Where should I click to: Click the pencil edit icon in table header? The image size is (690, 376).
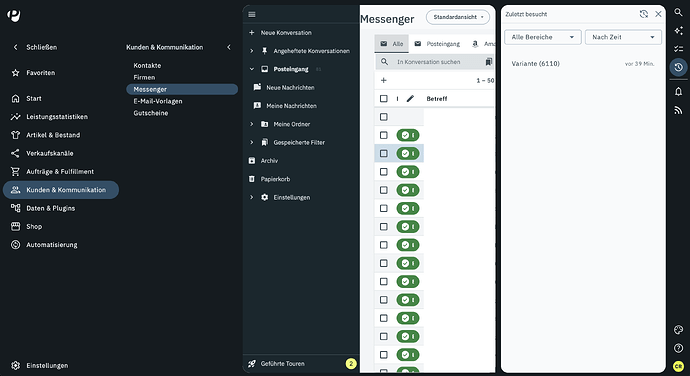click(x=410, y=99)
